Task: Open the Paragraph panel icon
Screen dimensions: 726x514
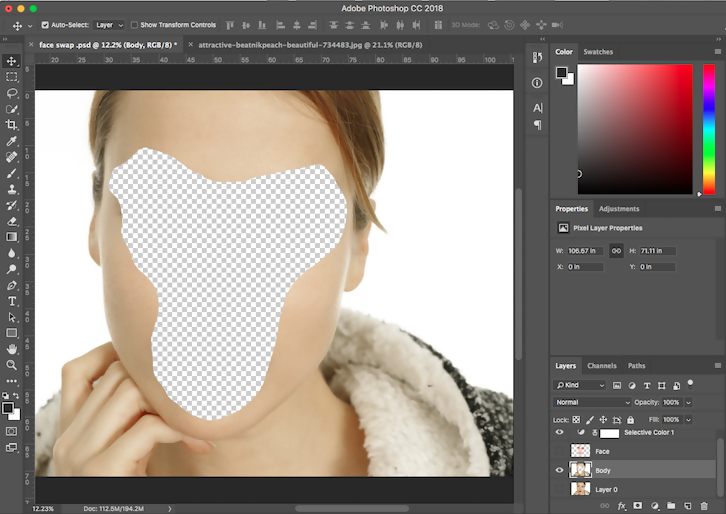Action: pos(537,125)
